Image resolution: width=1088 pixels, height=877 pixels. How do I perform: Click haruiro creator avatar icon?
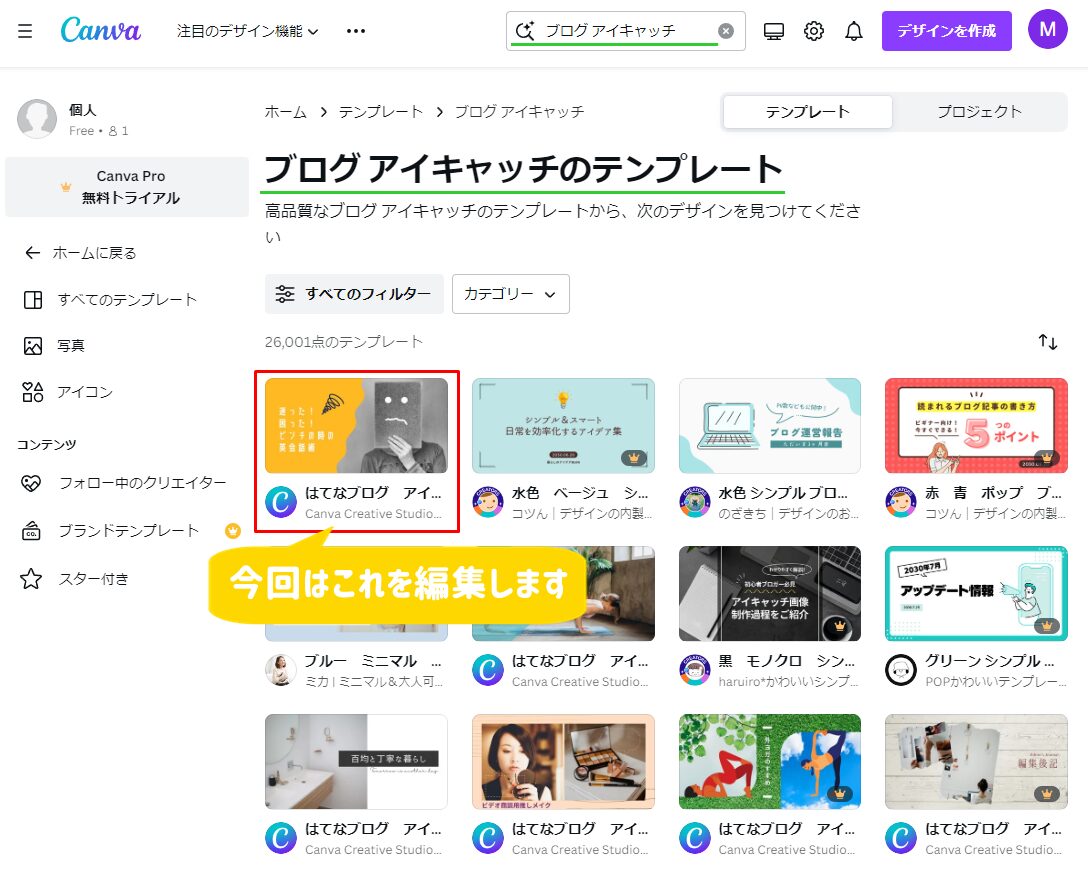[x=695, y=670]
